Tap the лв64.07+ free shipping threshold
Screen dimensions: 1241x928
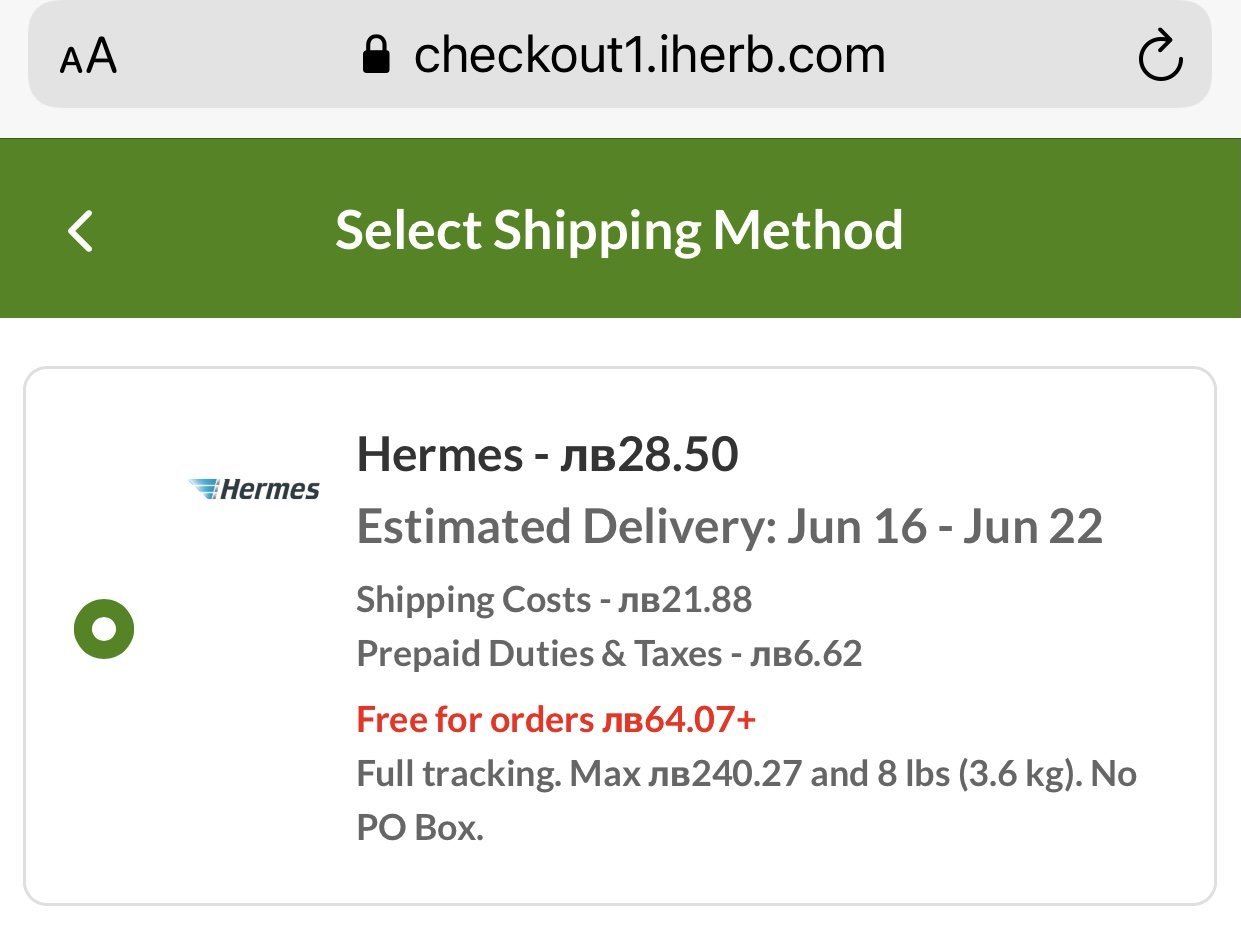tap(679, 719)
